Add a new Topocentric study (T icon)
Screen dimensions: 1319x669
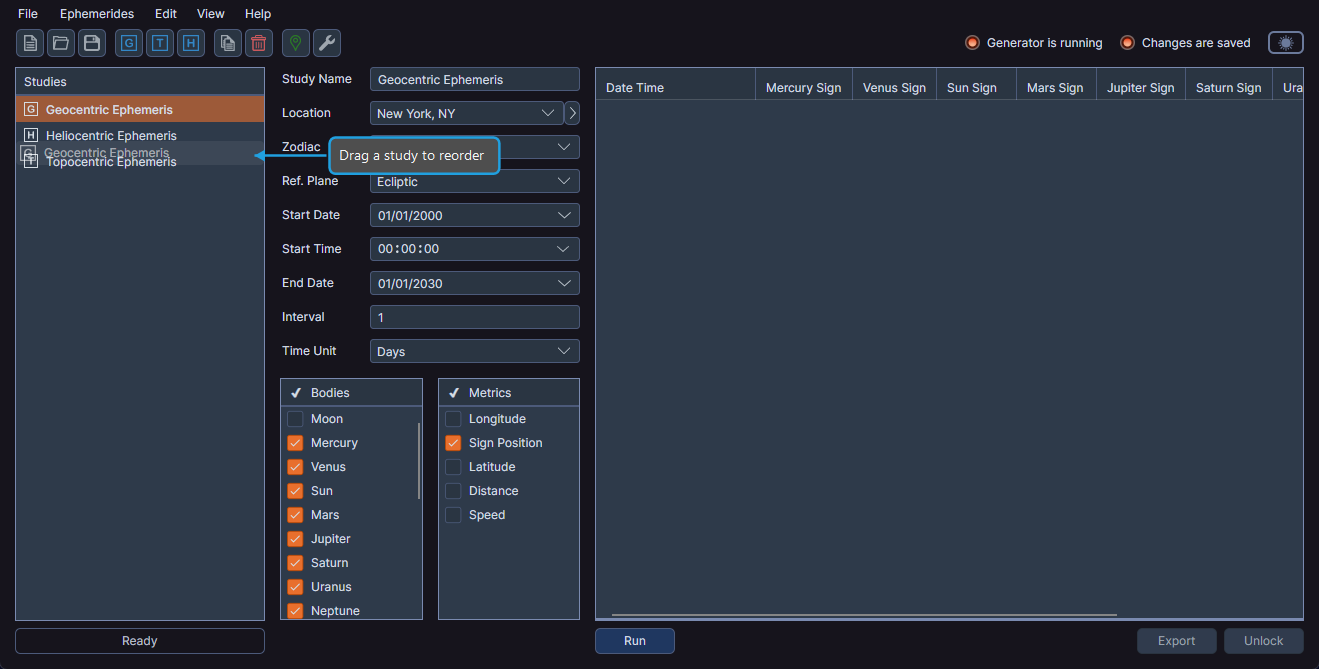pos(160,43)
